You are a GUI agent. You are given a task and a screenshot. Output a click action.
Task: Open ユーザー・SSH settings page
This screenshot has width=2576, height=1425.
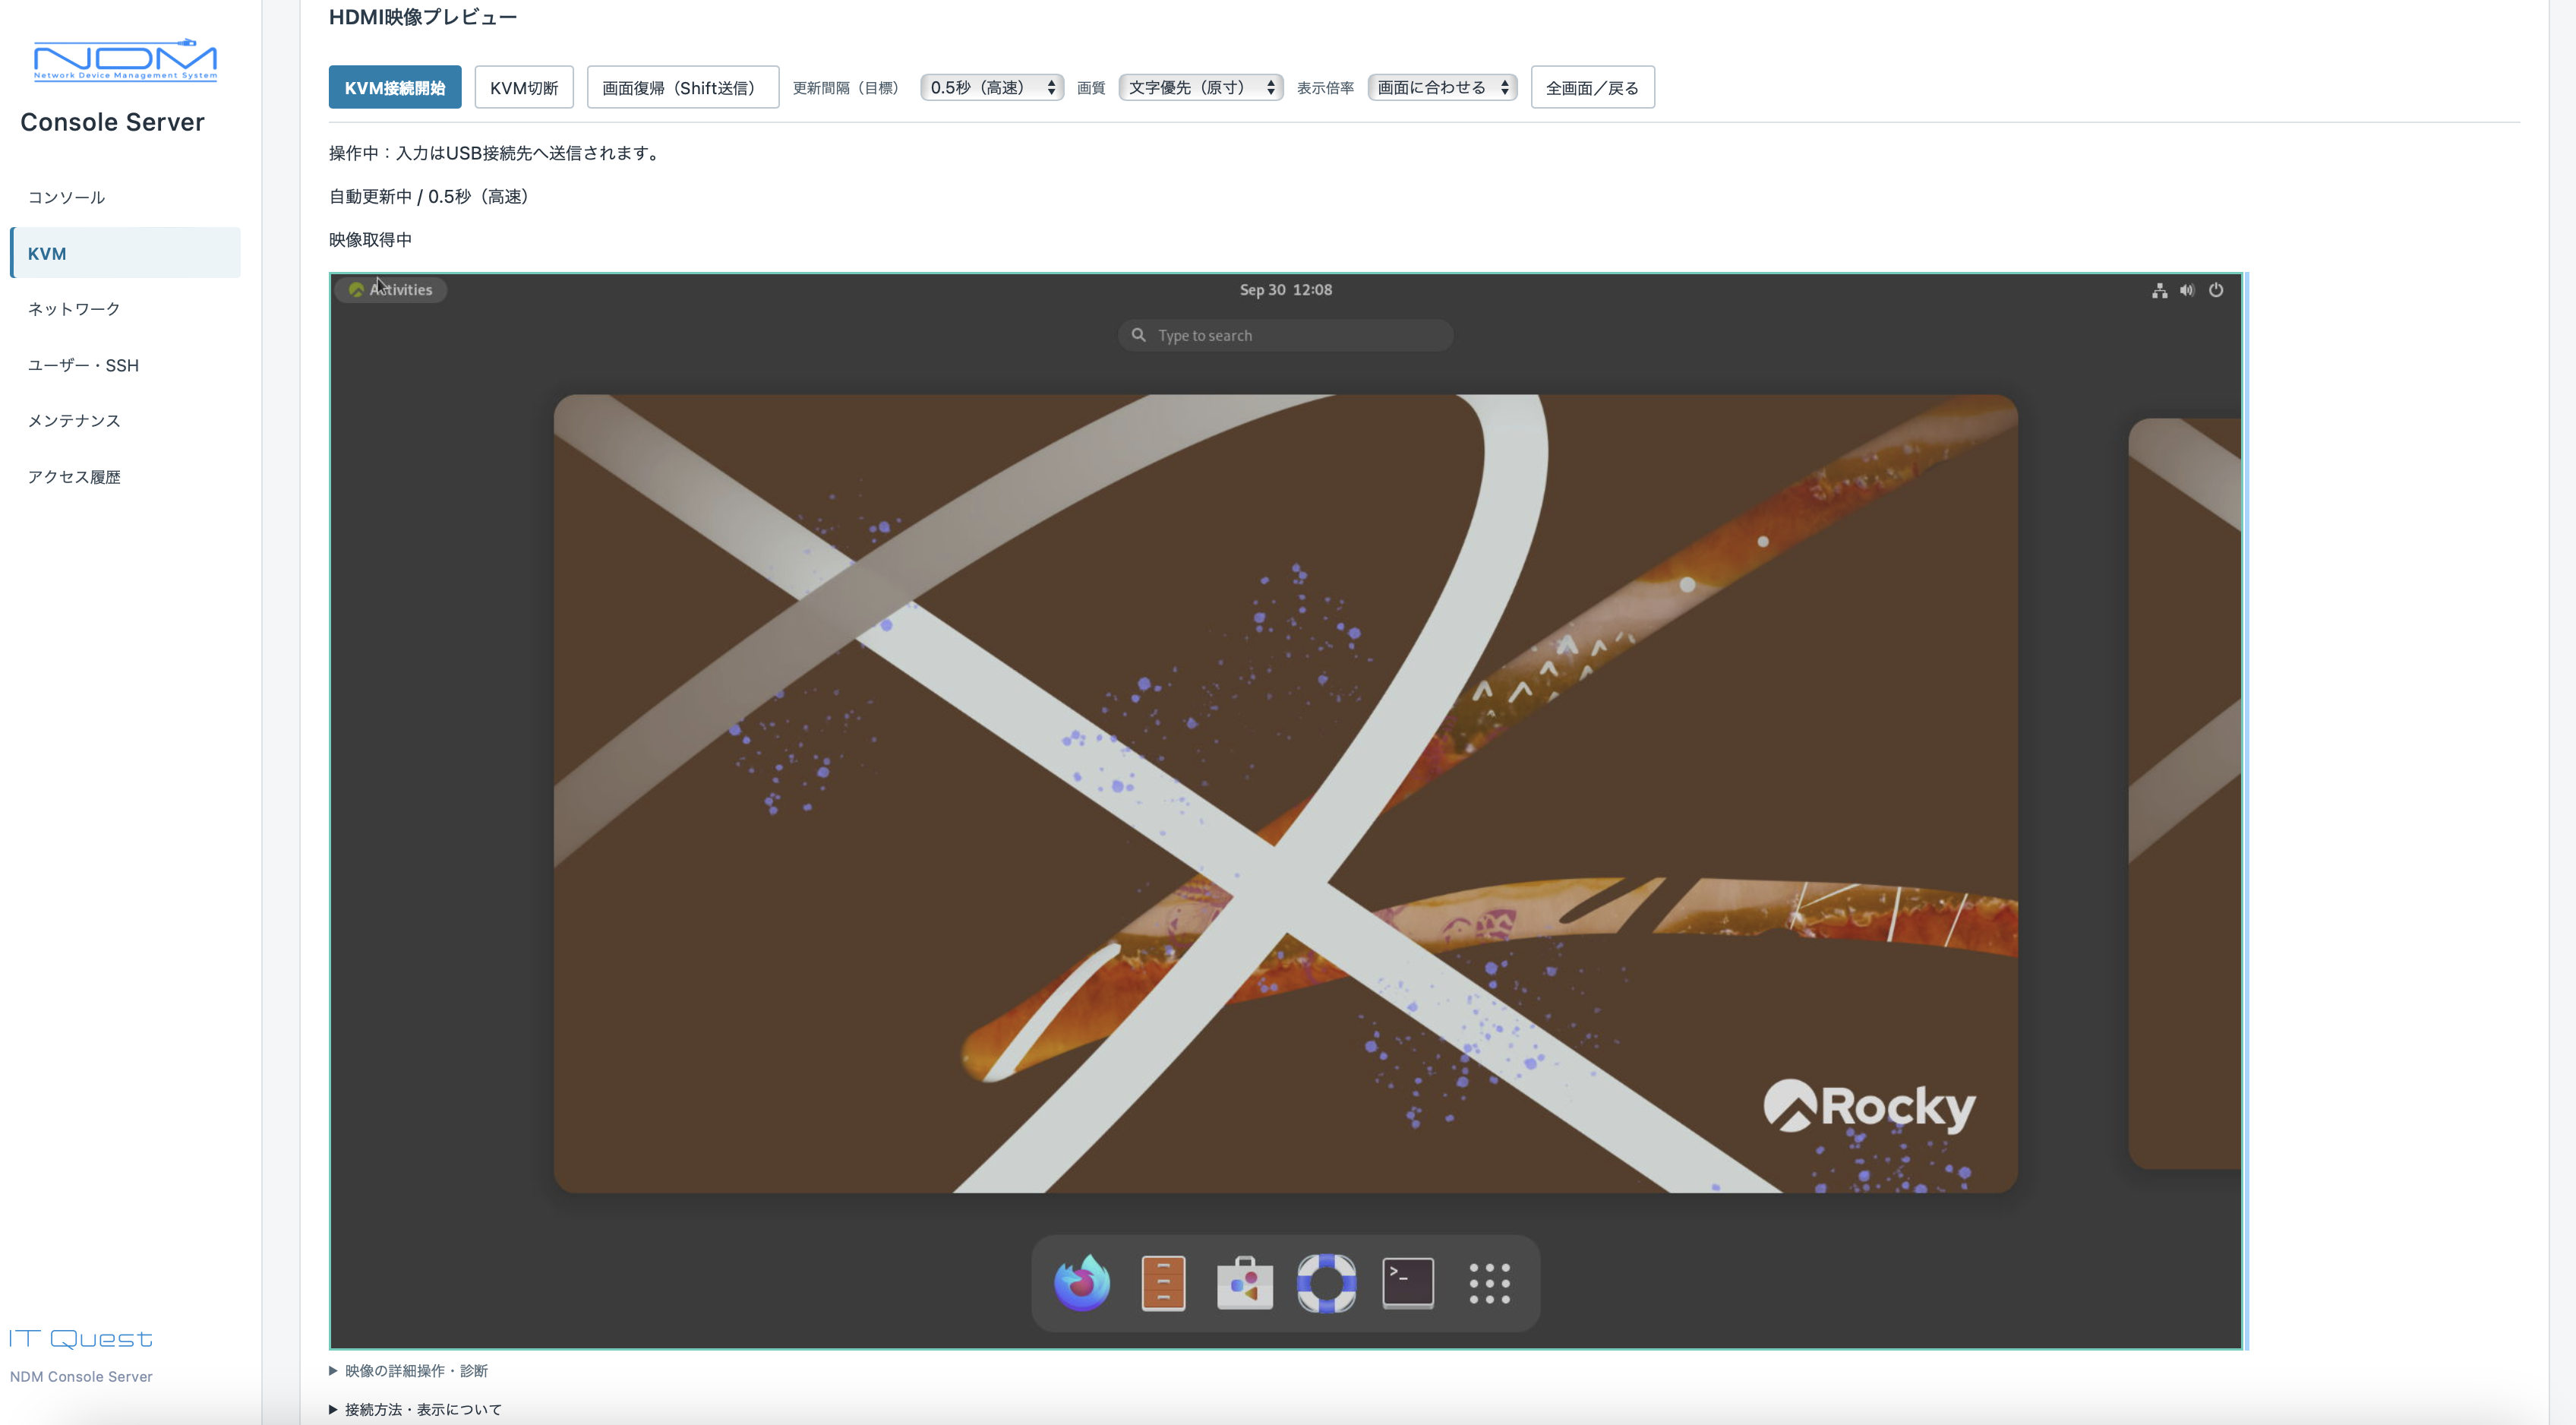[x=125, y=365]
